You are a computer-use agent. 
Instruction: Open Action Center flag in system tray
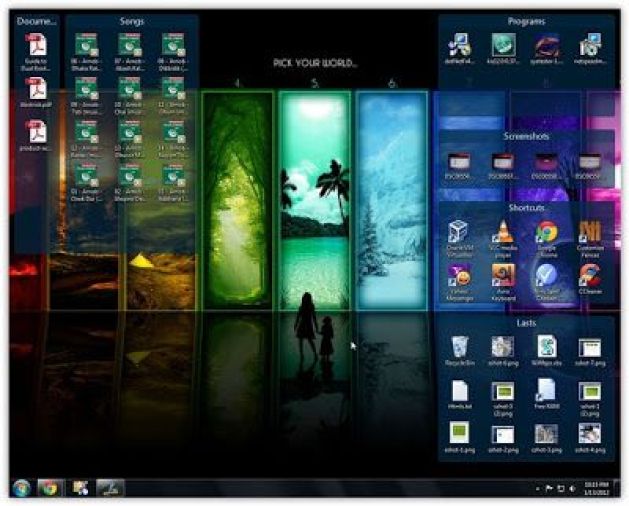tap(549, 488)
